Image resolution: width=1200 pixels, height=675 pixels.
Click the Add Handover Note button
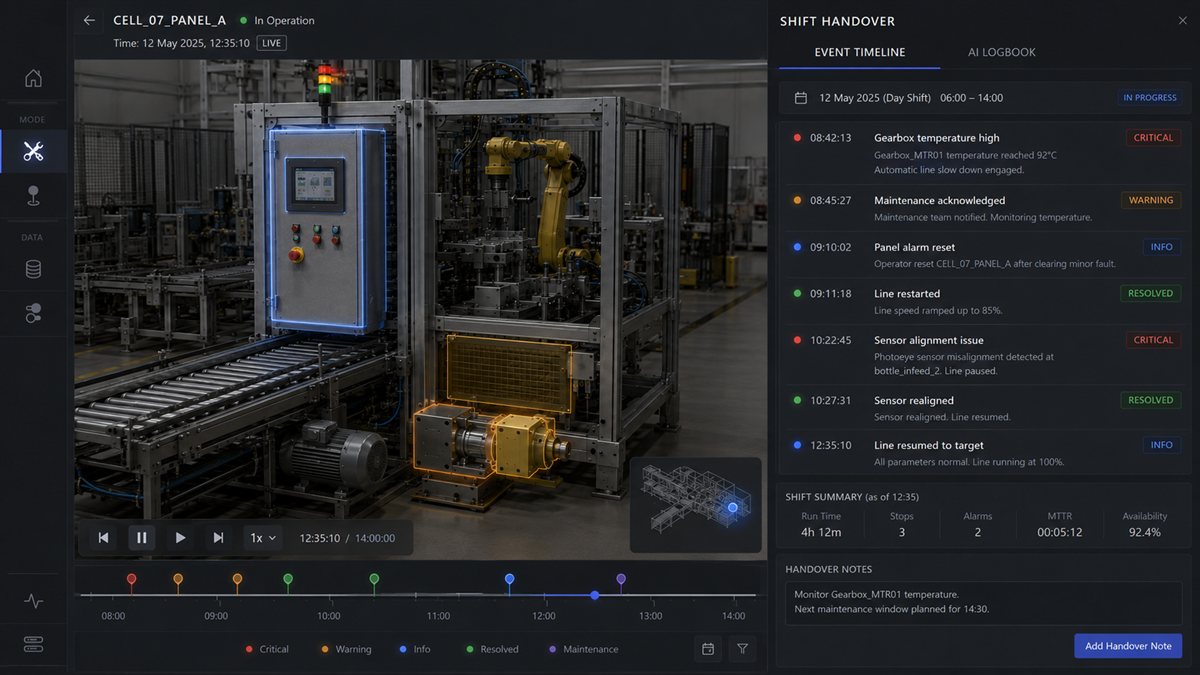pyautogui.click(x=1128, y=646)
